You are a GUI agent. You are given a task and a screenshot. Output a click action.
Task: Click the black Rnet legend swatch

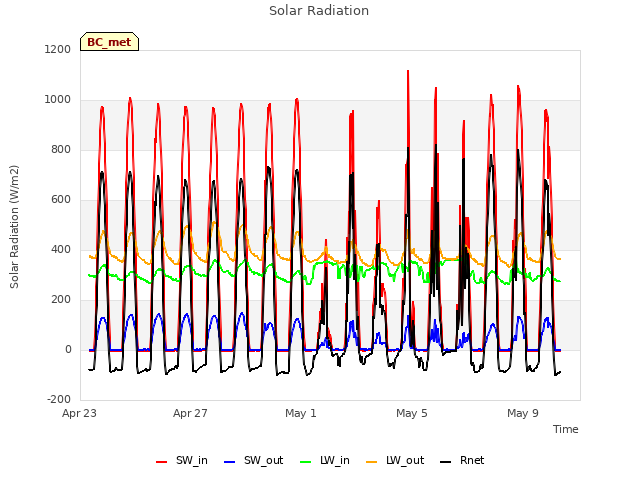coord(446,462)
